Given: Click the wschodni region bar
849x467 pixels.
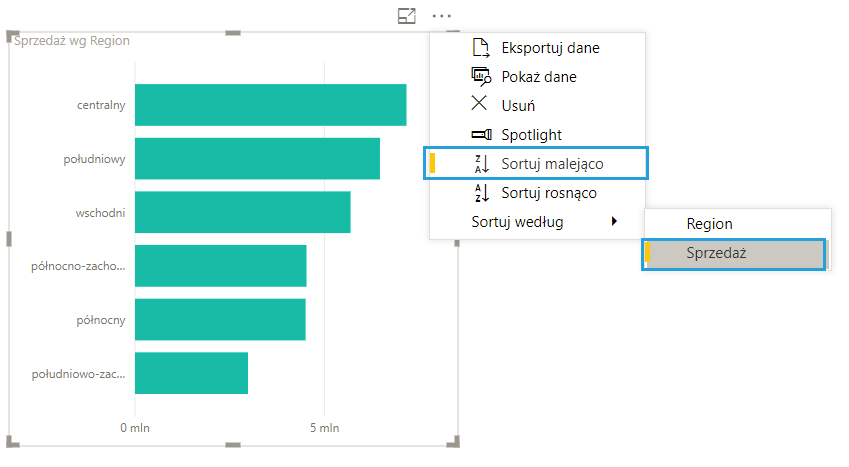Looking at the screenshot, I should click(x=242, y=212).
